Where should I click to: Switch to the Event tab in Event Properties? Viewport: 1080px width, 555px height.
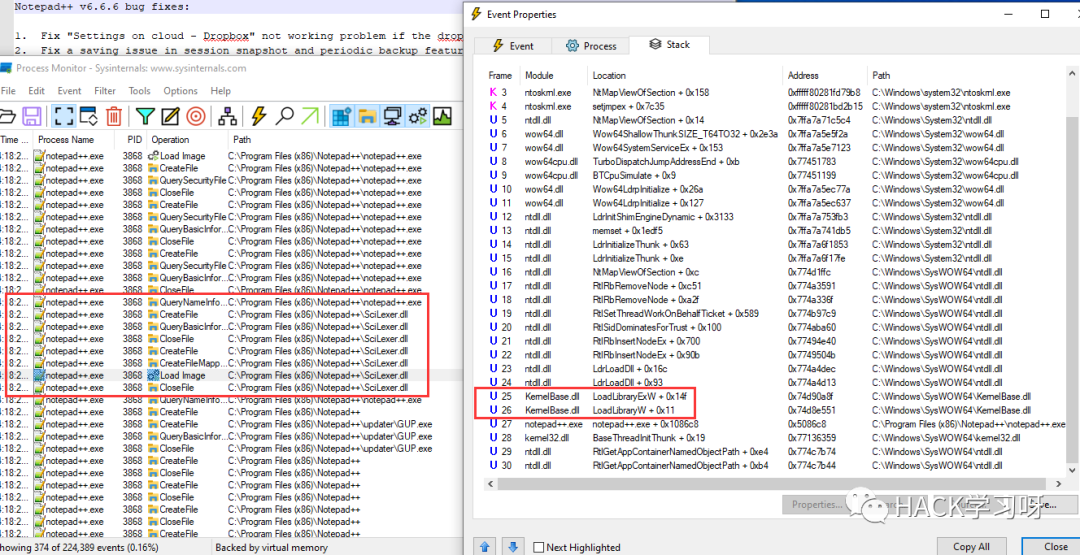pos(513,45)
